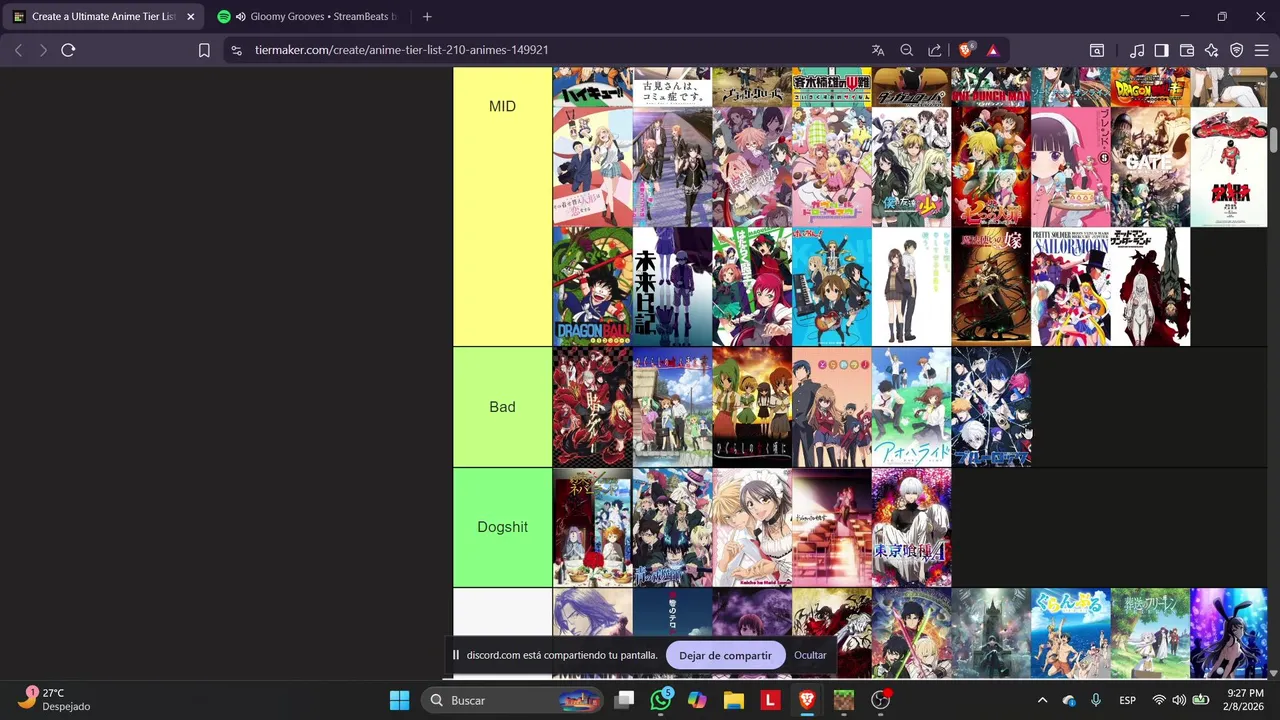Viewport: 1280px width, 720px height.
Task: Open Brave VPN shield icon
Action: click(x=1237, y=50)
